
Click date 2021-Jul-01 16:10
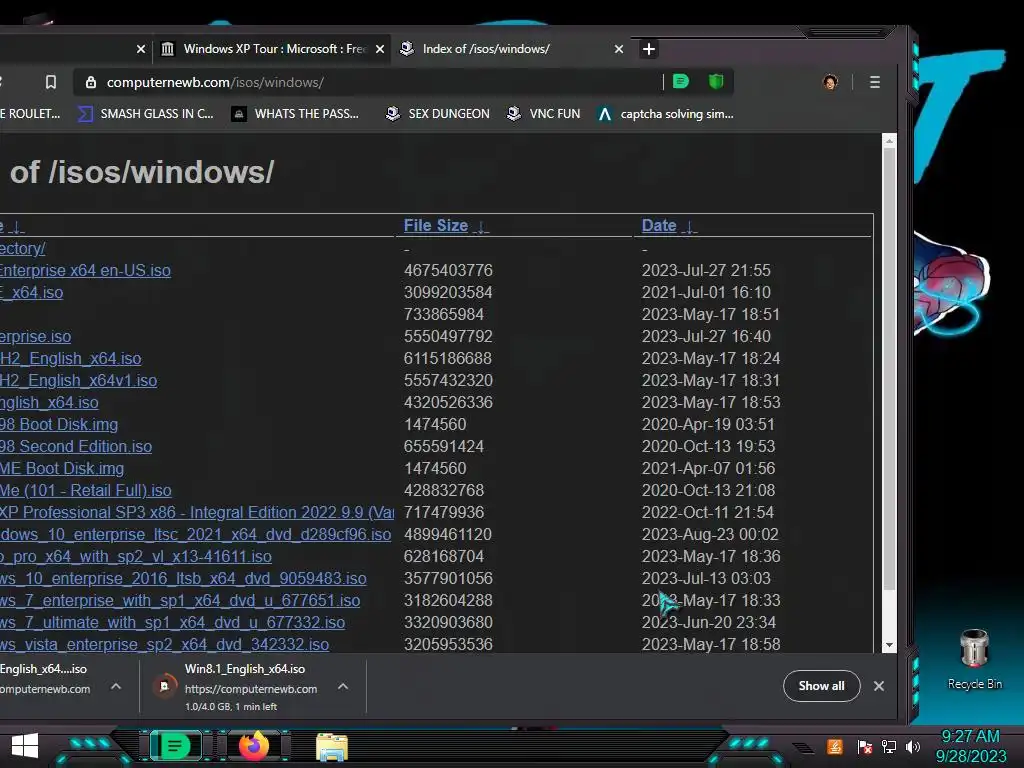pos(706,293)
